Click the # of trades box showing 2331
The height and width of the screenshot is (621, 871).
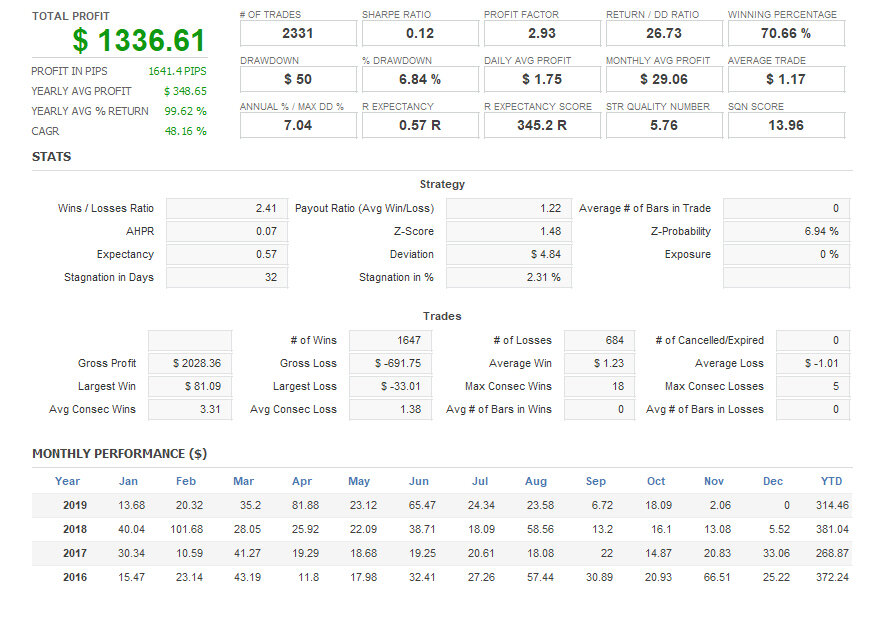(x=298, y=33)
